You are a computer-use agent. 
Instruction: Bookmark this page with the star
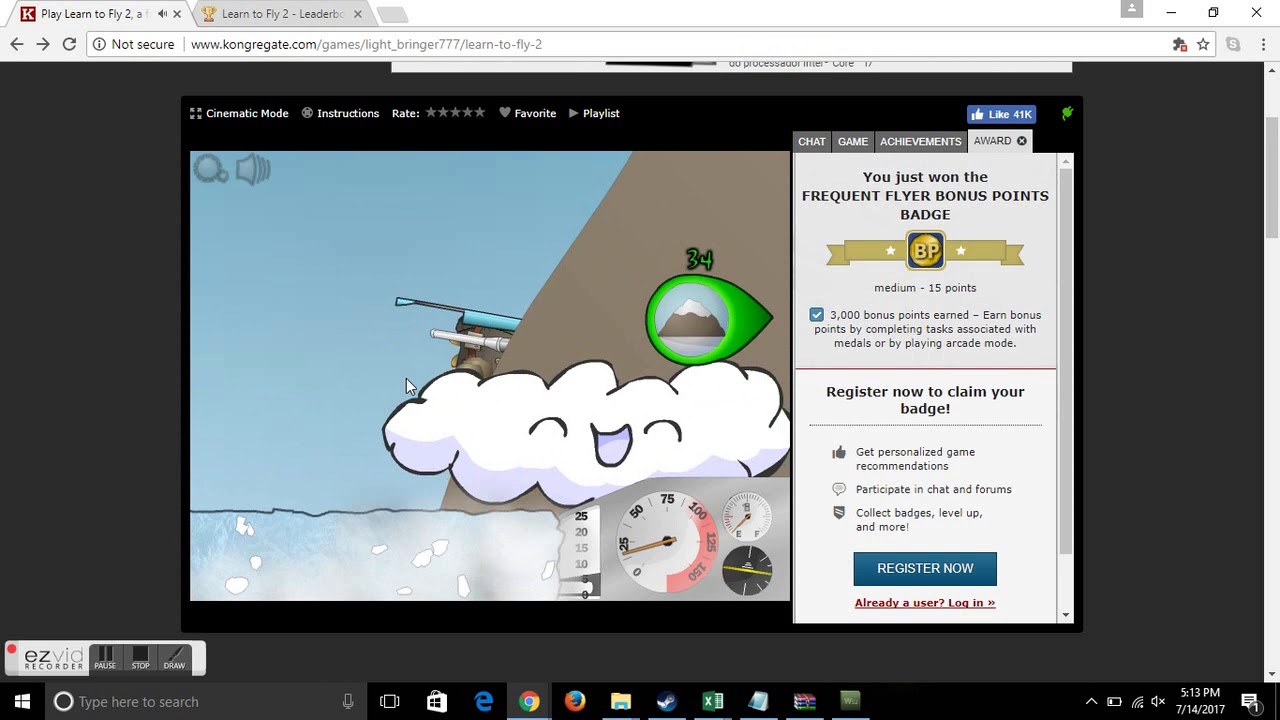pyautogui.click(x=1203, y=44)
